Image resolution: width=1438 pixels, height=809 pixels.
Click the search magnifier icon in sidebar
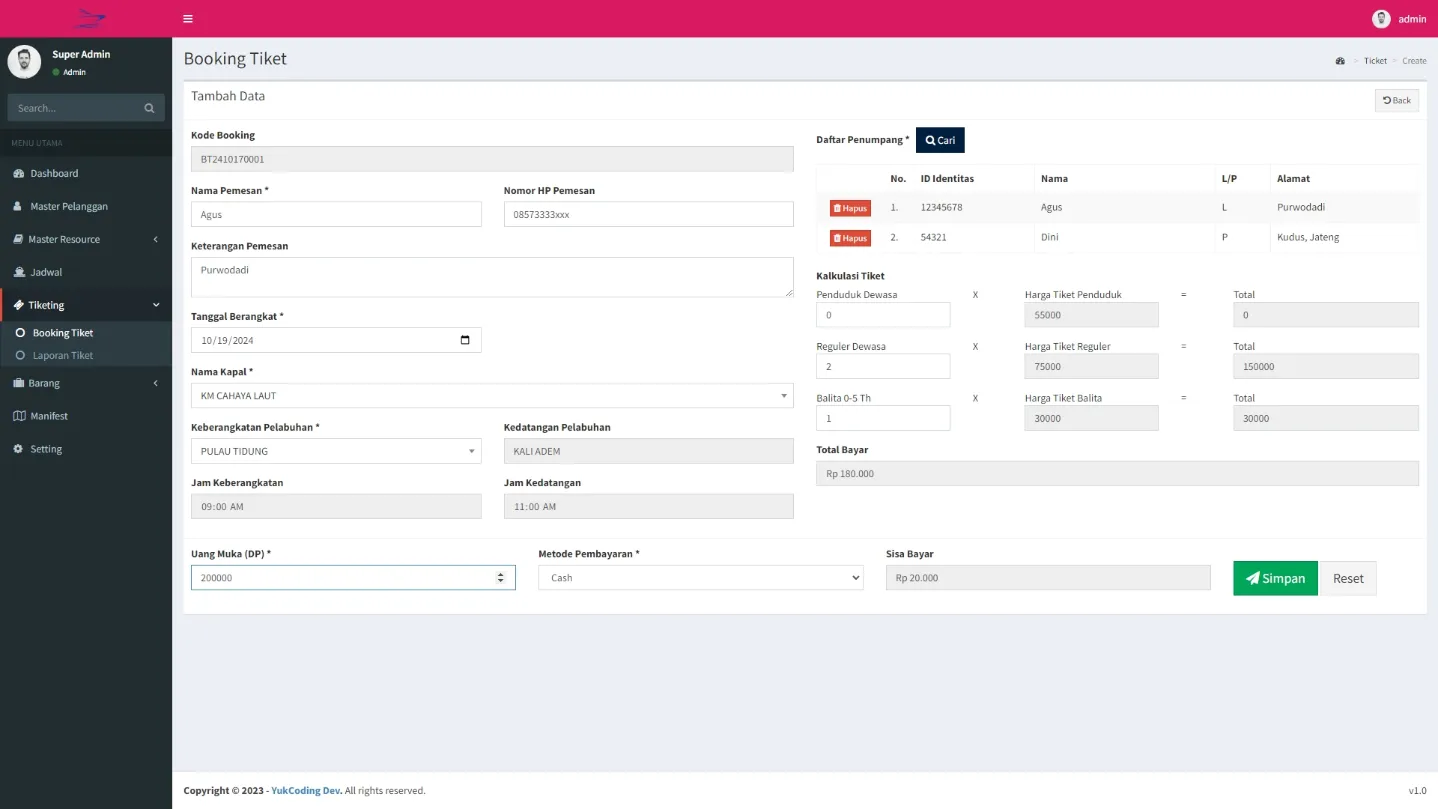149,108
